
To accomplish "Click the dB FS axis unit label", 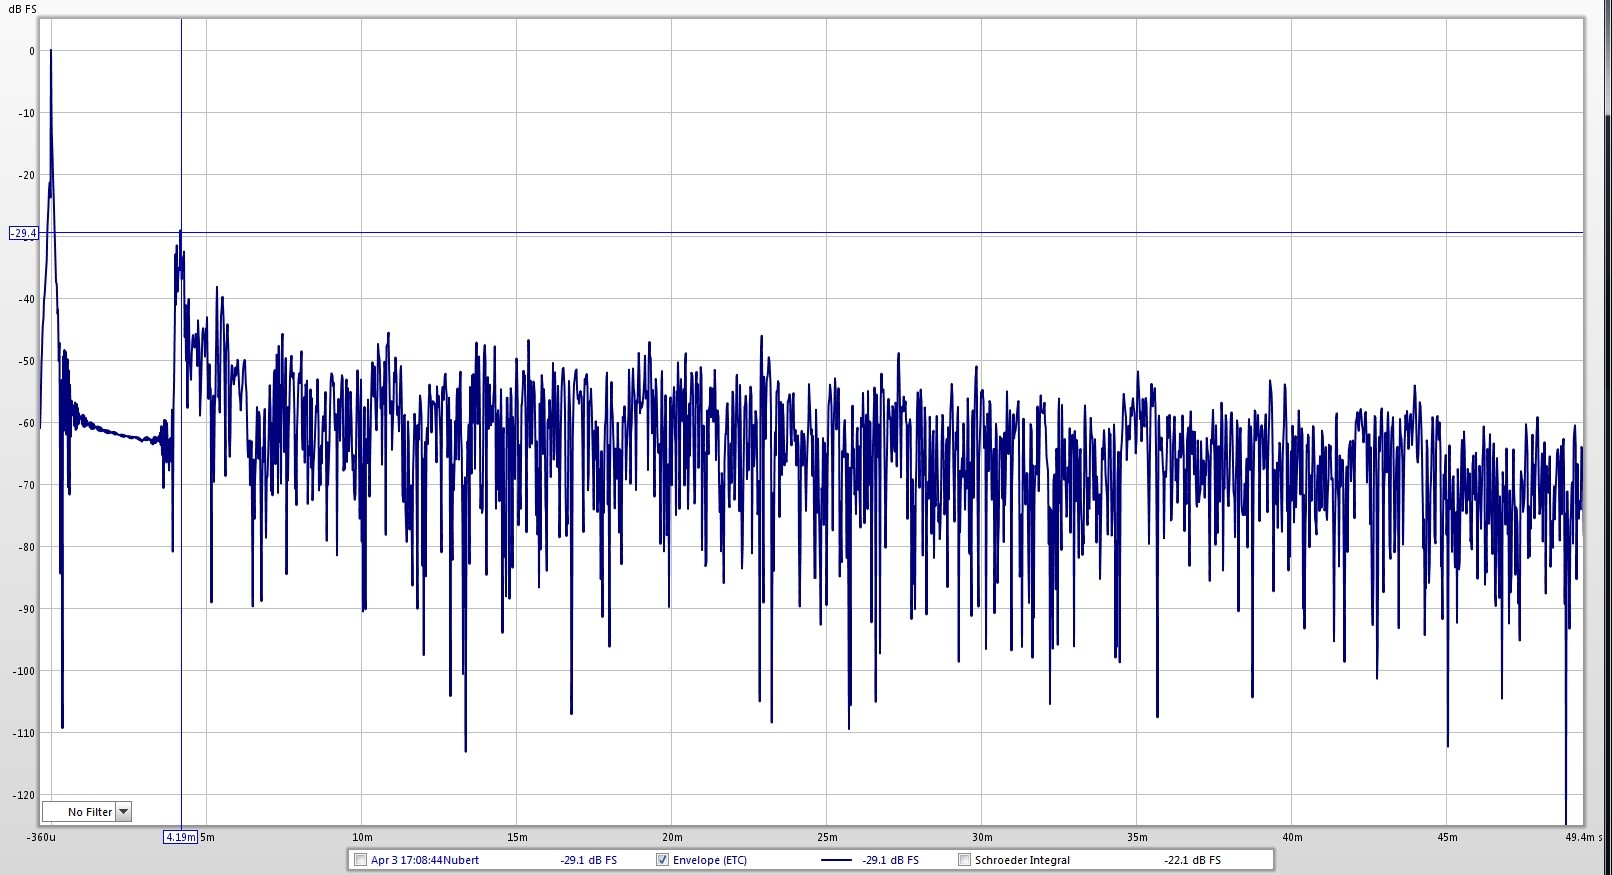I will tap(21, 9).
